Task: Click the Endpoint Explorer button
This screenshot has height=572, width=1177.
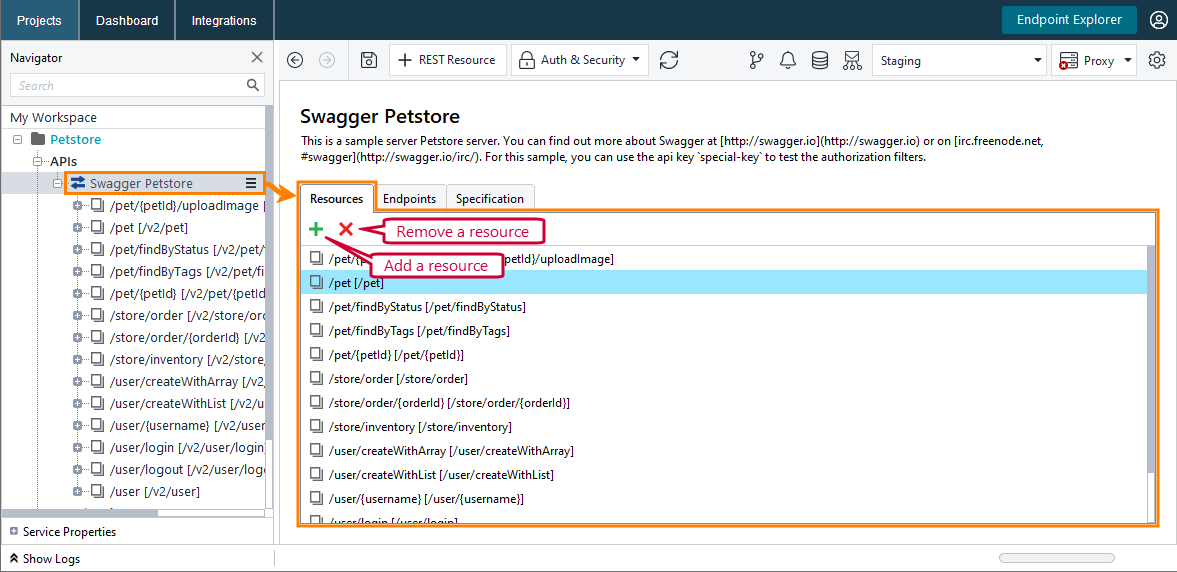Action: pos(1069,20)
